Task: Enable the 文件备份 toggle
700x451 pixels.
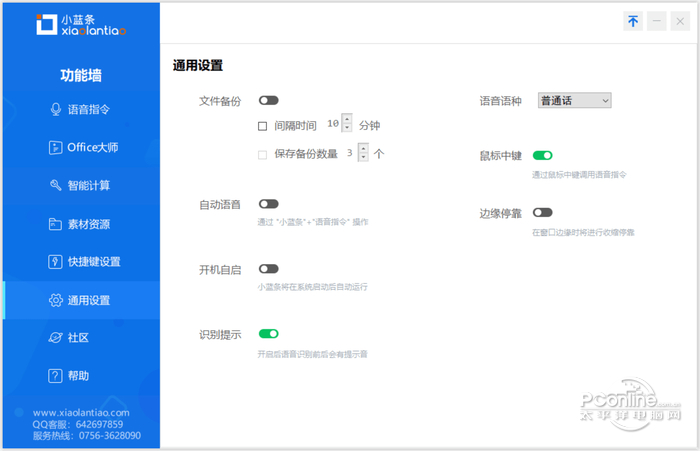Action: tap(268, 100)
